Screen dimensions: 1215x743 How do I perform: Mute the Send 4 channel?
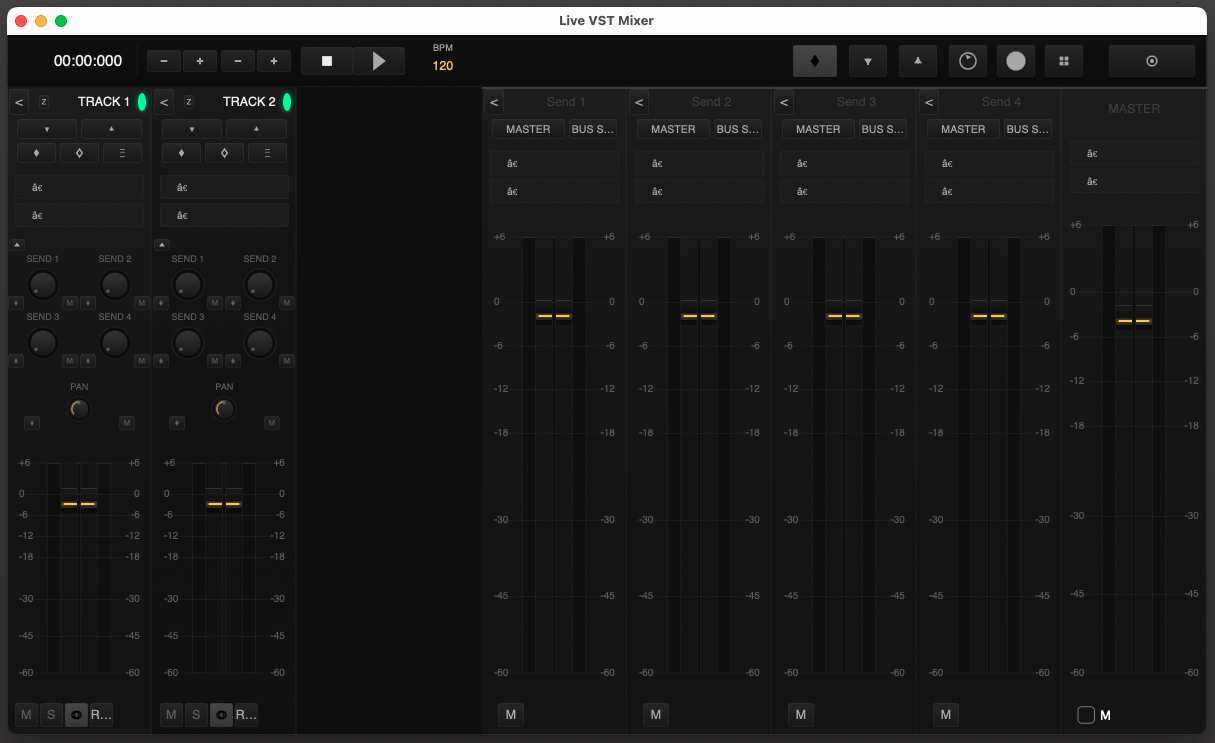[946, 714]
